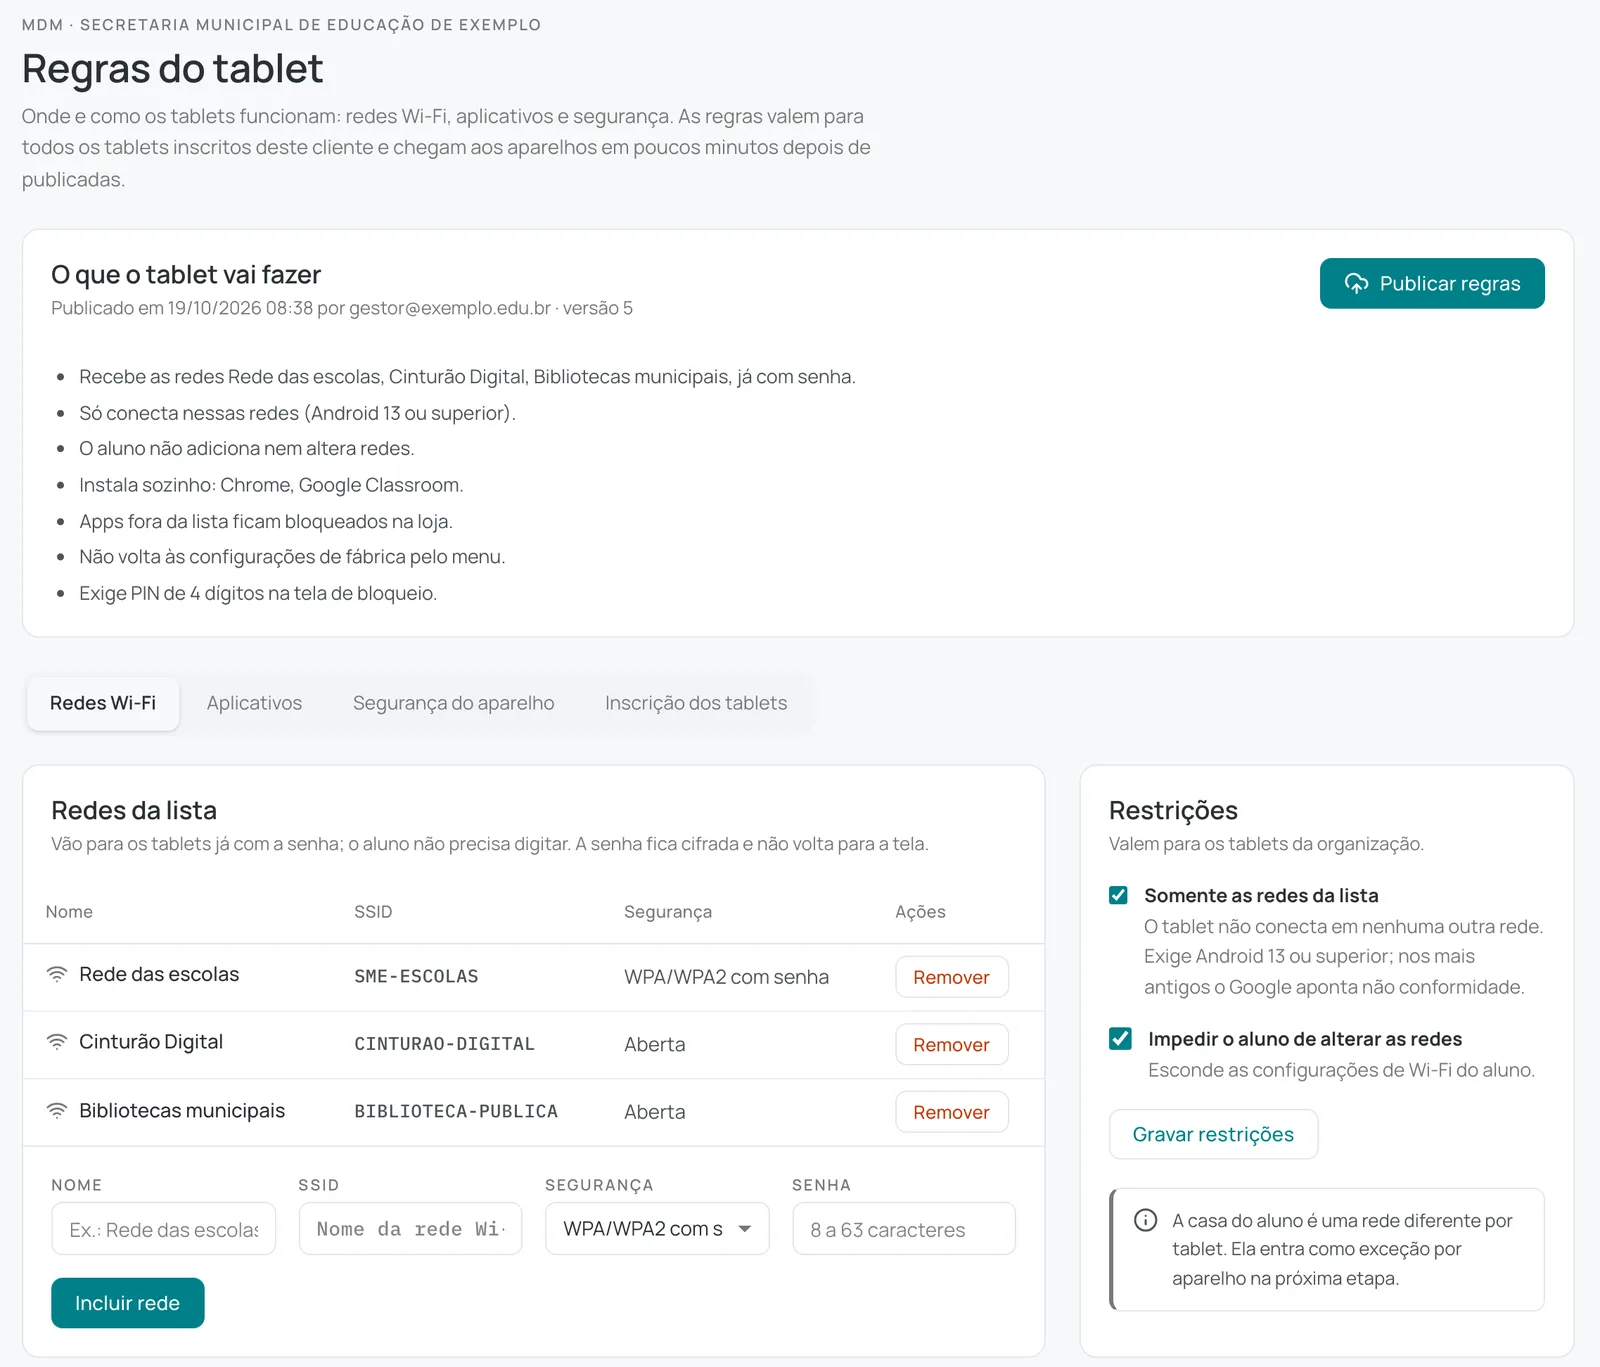Remove the Rede das escolas network
This screenshot has width=1600, height=1367.
(951, 977)
